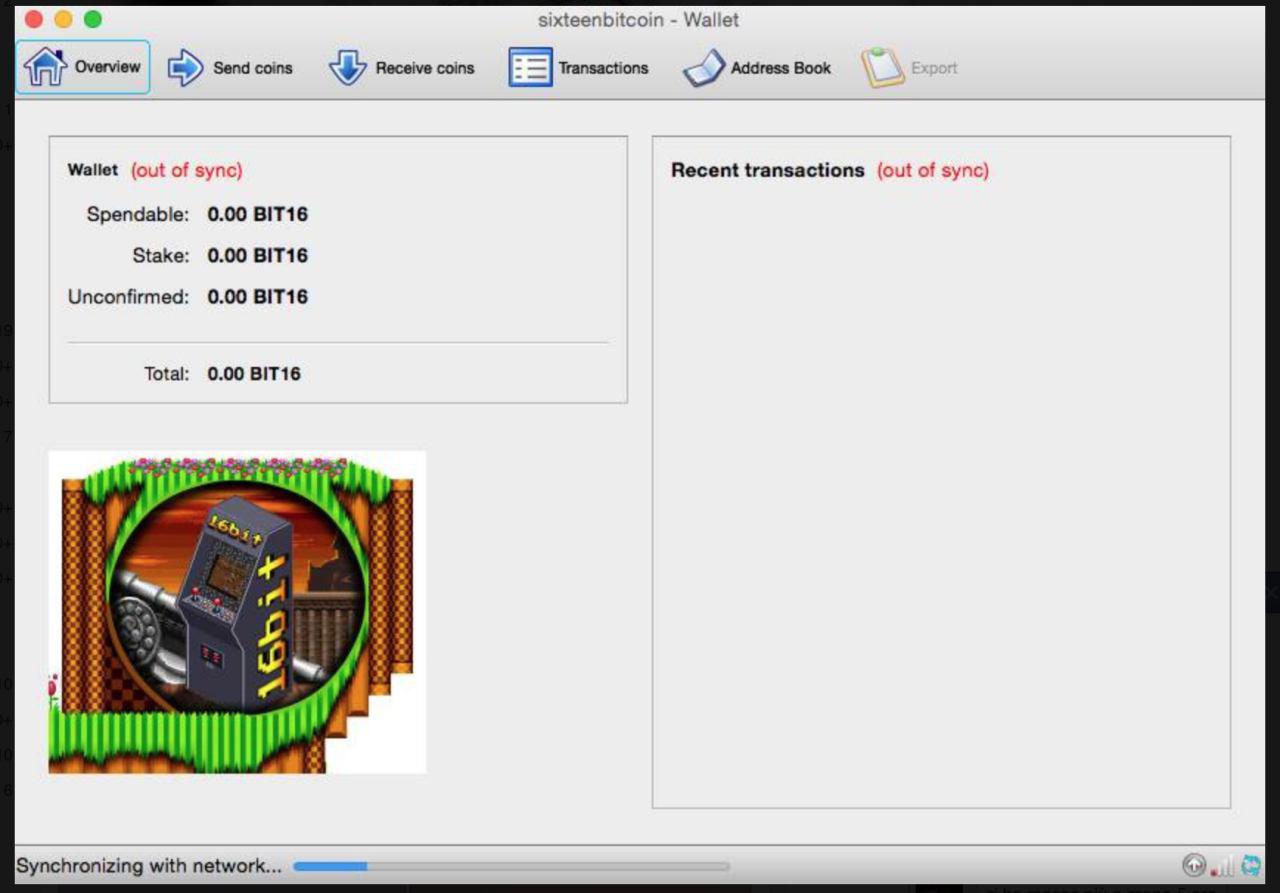1280x893 pixels.
Task: Click the Stake balance value
Action: pyautogui.click(x=258, y=255)
